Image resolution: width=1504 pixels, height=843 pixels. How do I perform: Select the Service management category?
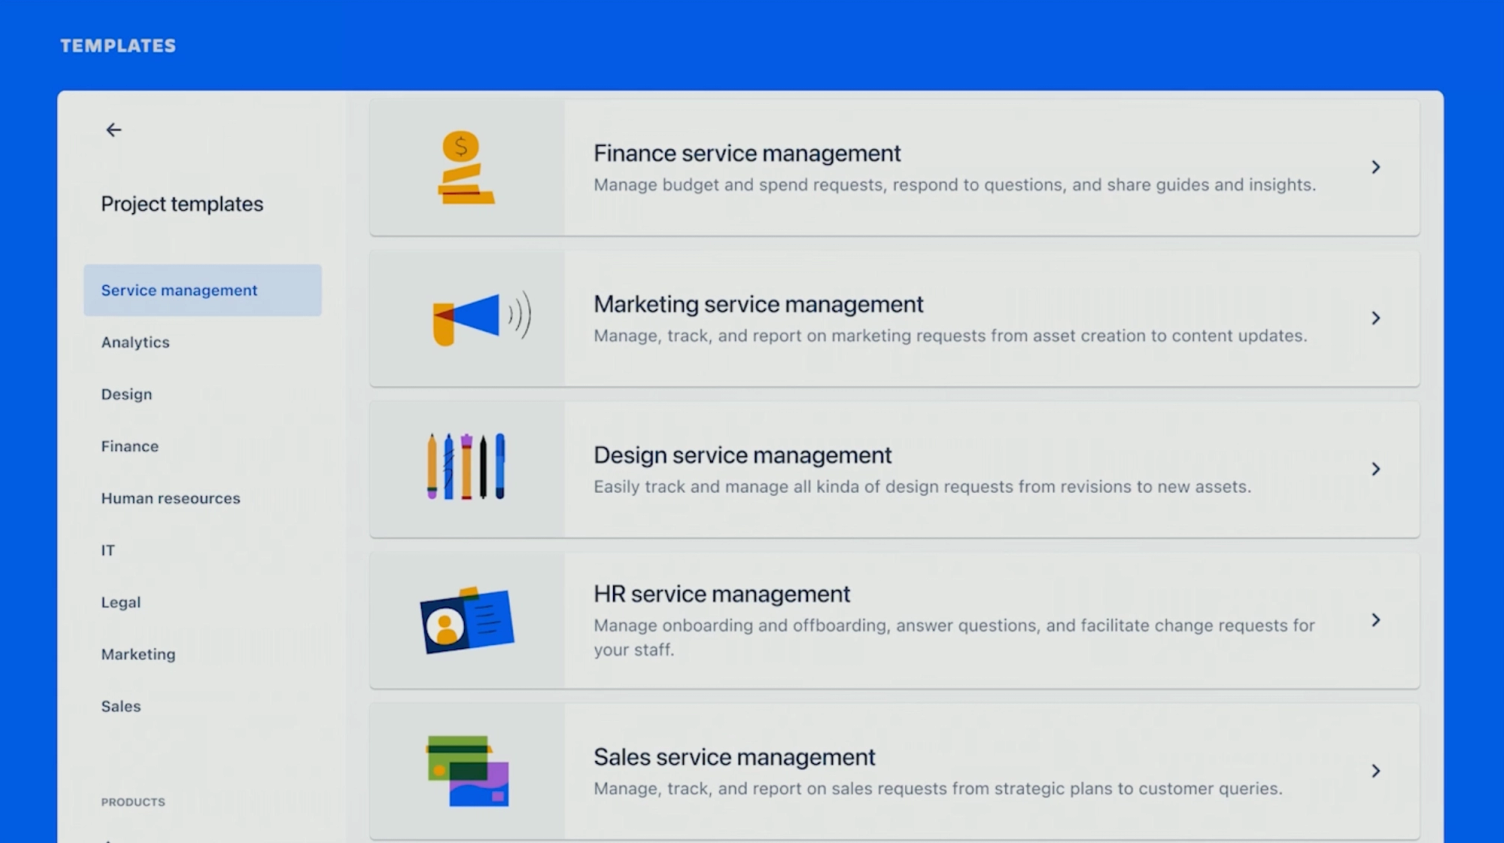pos(203,290)
